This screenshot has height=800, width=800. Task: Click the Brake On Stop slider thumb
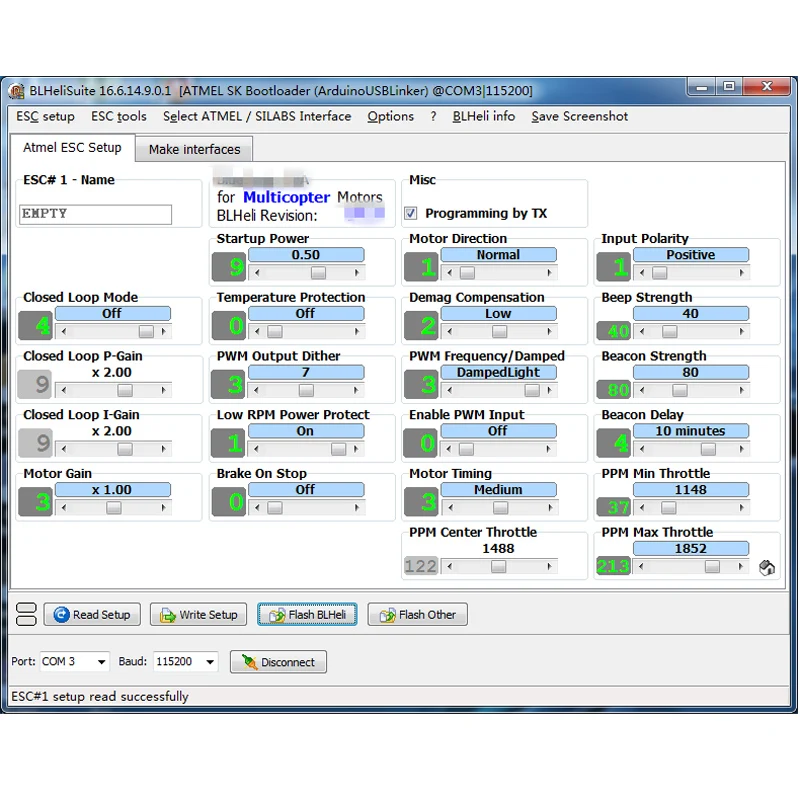tap(275, 508)
